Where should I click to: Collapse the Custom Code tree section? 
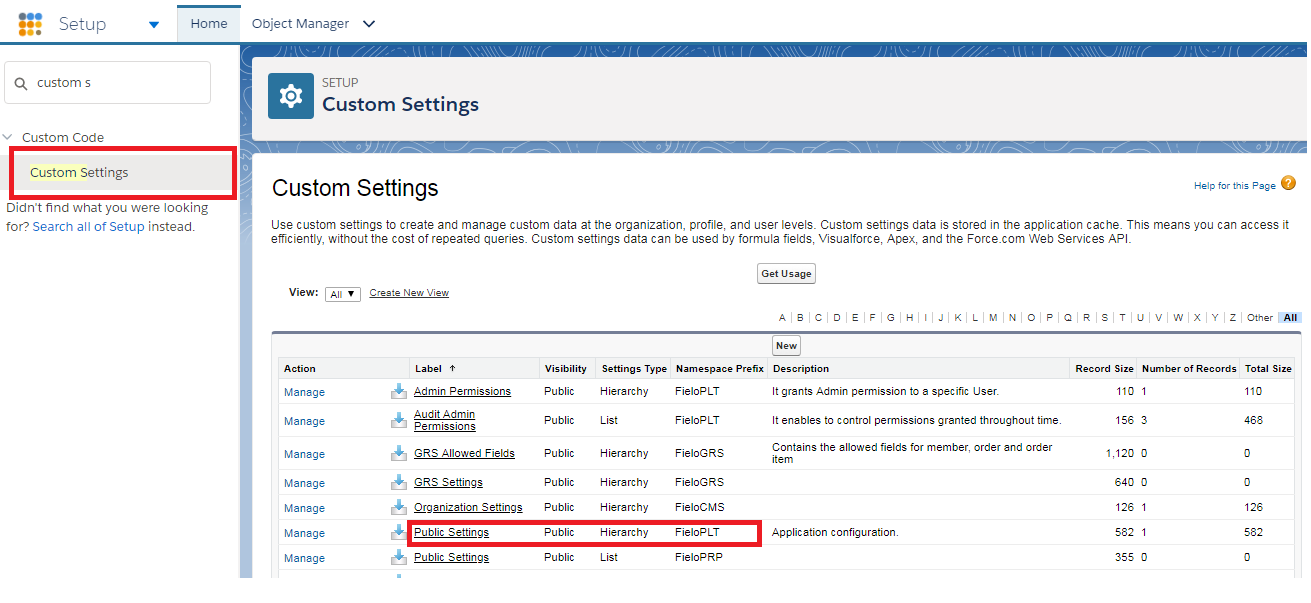click(x=8, y=138)
